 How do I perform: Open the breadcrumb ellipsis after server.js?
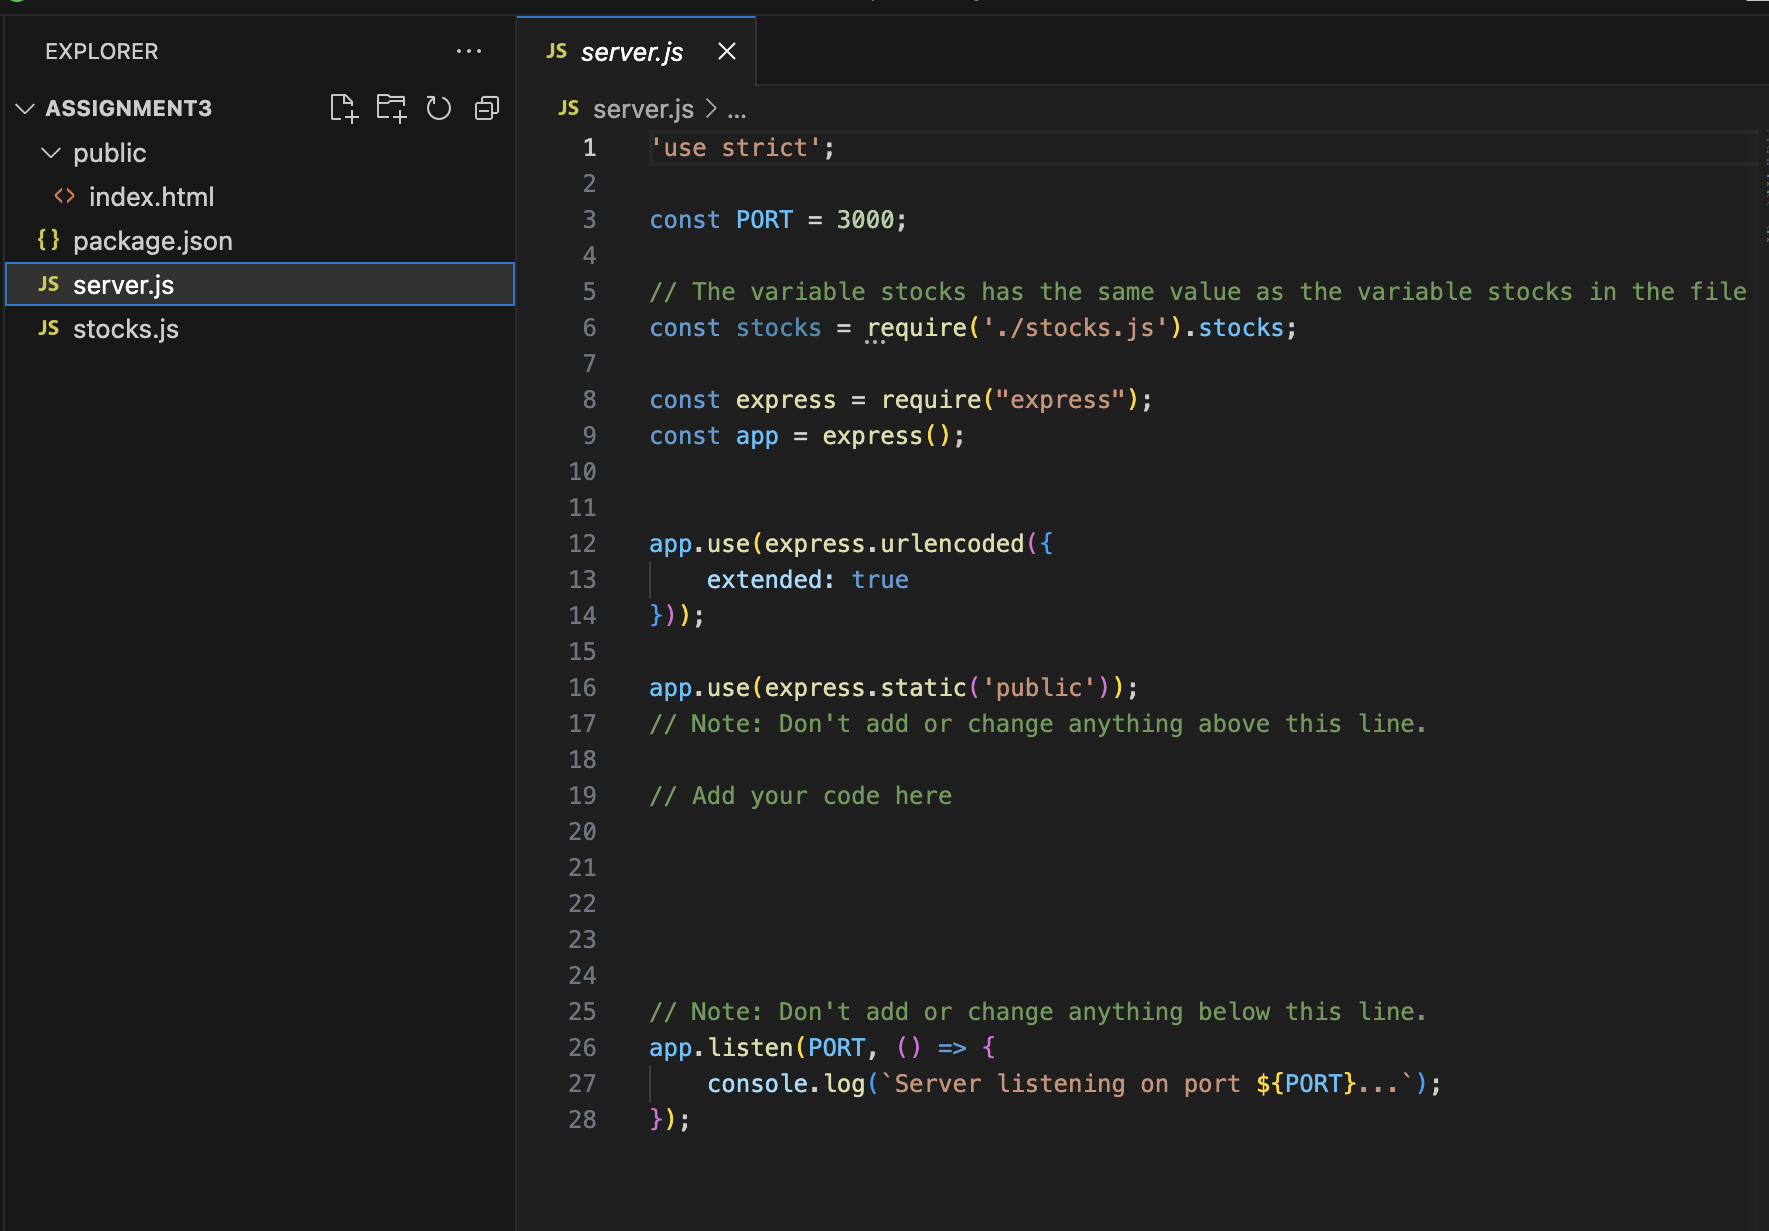pos(737,110)
